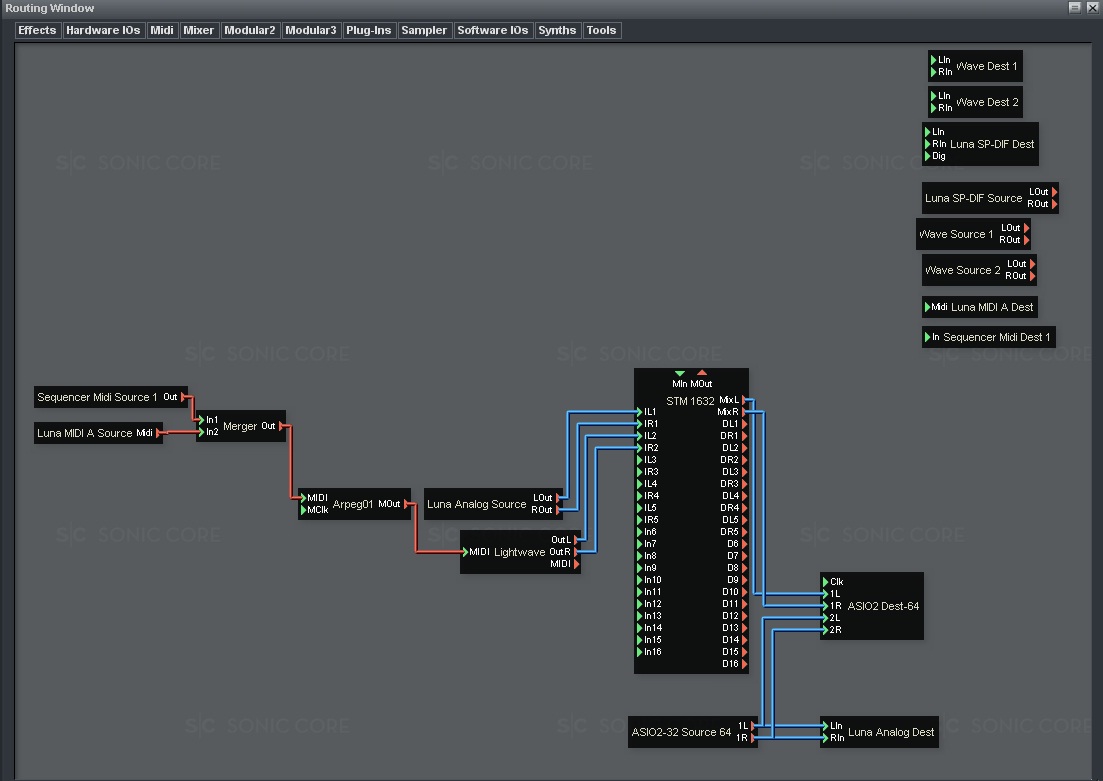Image resolution: width=1103 pixels, height=781 pixels.
Task: Select the Sequencer Midi Source 1 module label
Action: (x=97, y=398)
